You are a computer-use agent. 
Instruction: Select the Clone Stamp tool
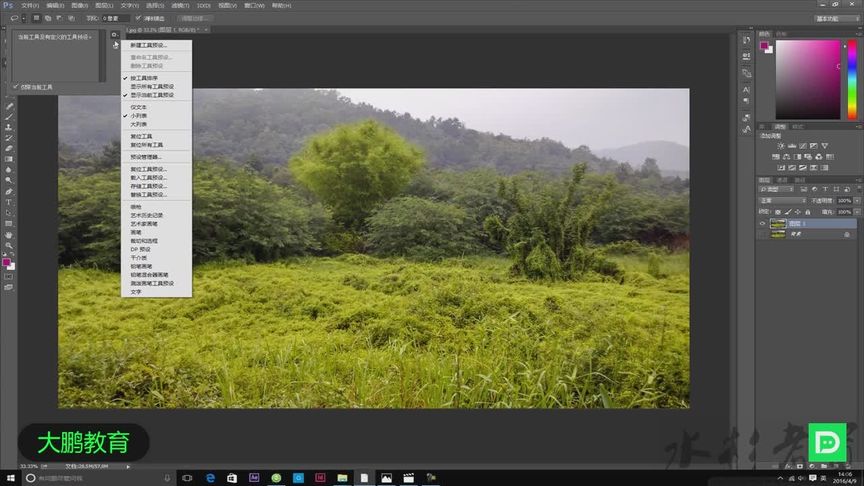[x=9, y=127]
